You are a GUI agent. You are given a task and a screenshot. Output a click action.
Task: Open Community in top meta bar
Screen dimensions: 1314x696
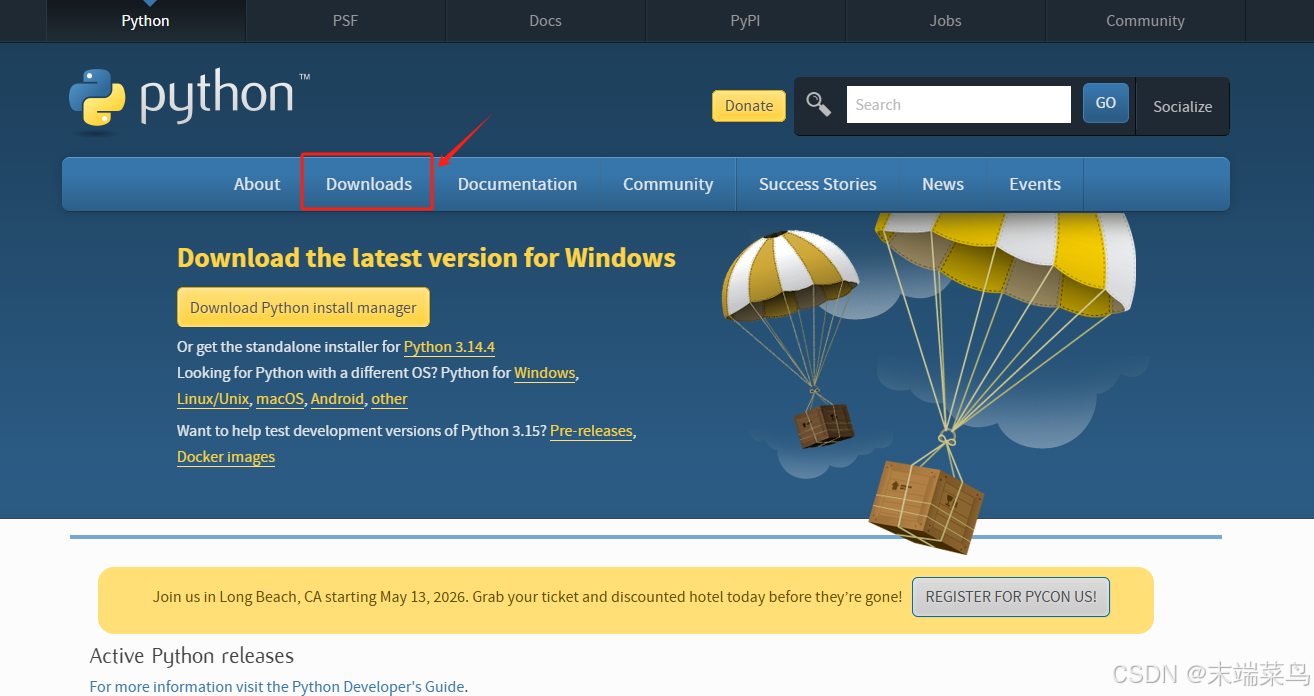tap(1145, 20)
